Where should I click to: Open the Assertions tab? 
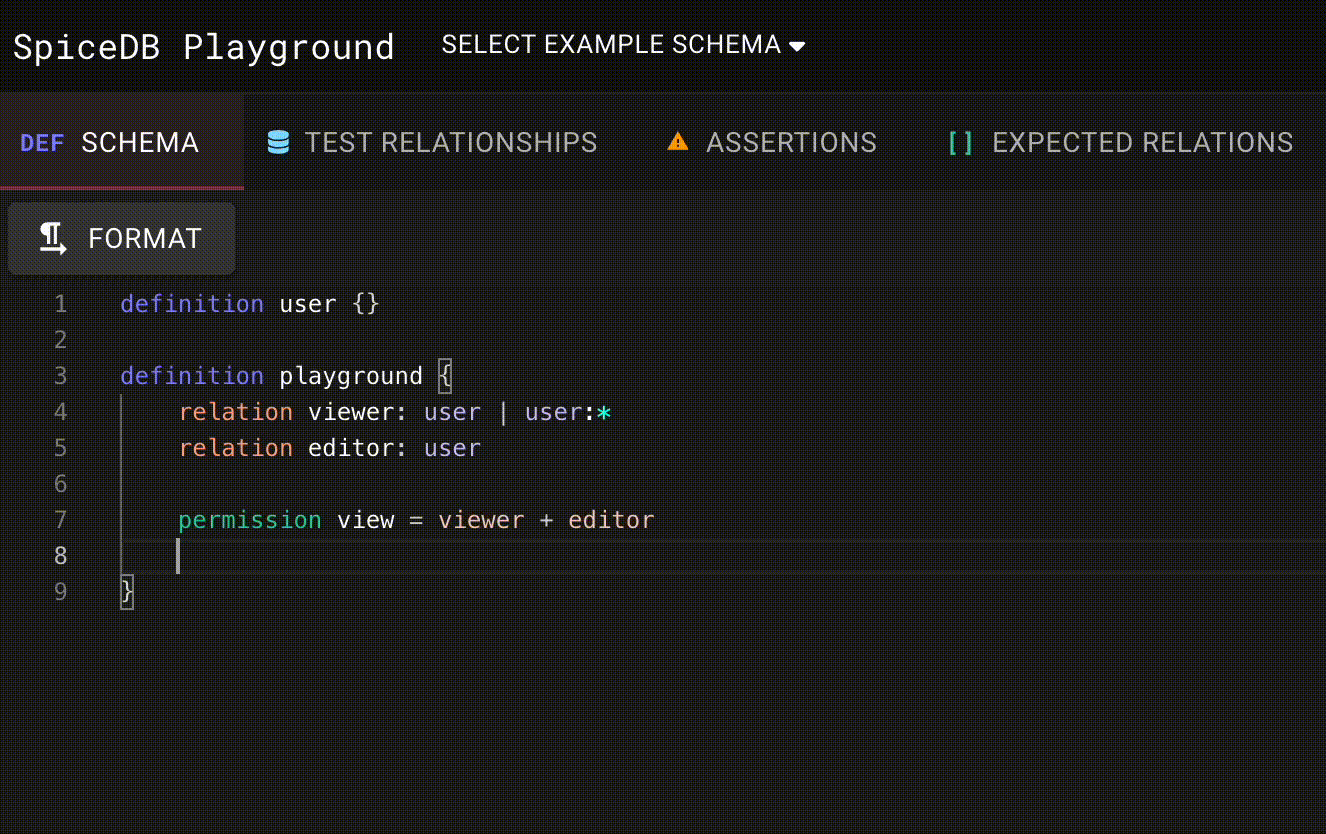[791, 142]
